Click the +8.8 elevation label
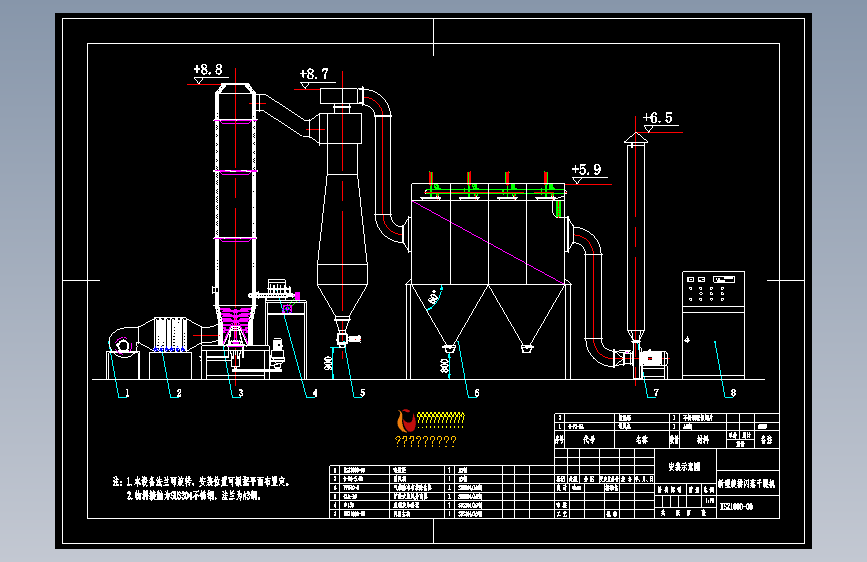Screen dimensions: 867x562 point(208,70)
